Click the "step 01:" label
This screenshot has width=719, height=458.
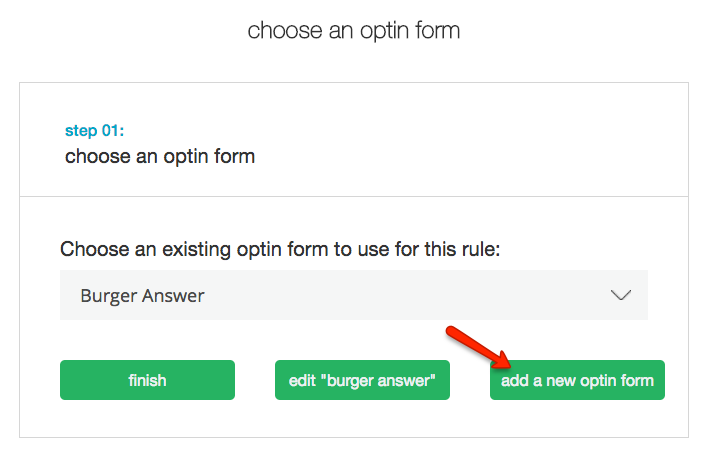point(94,131)
